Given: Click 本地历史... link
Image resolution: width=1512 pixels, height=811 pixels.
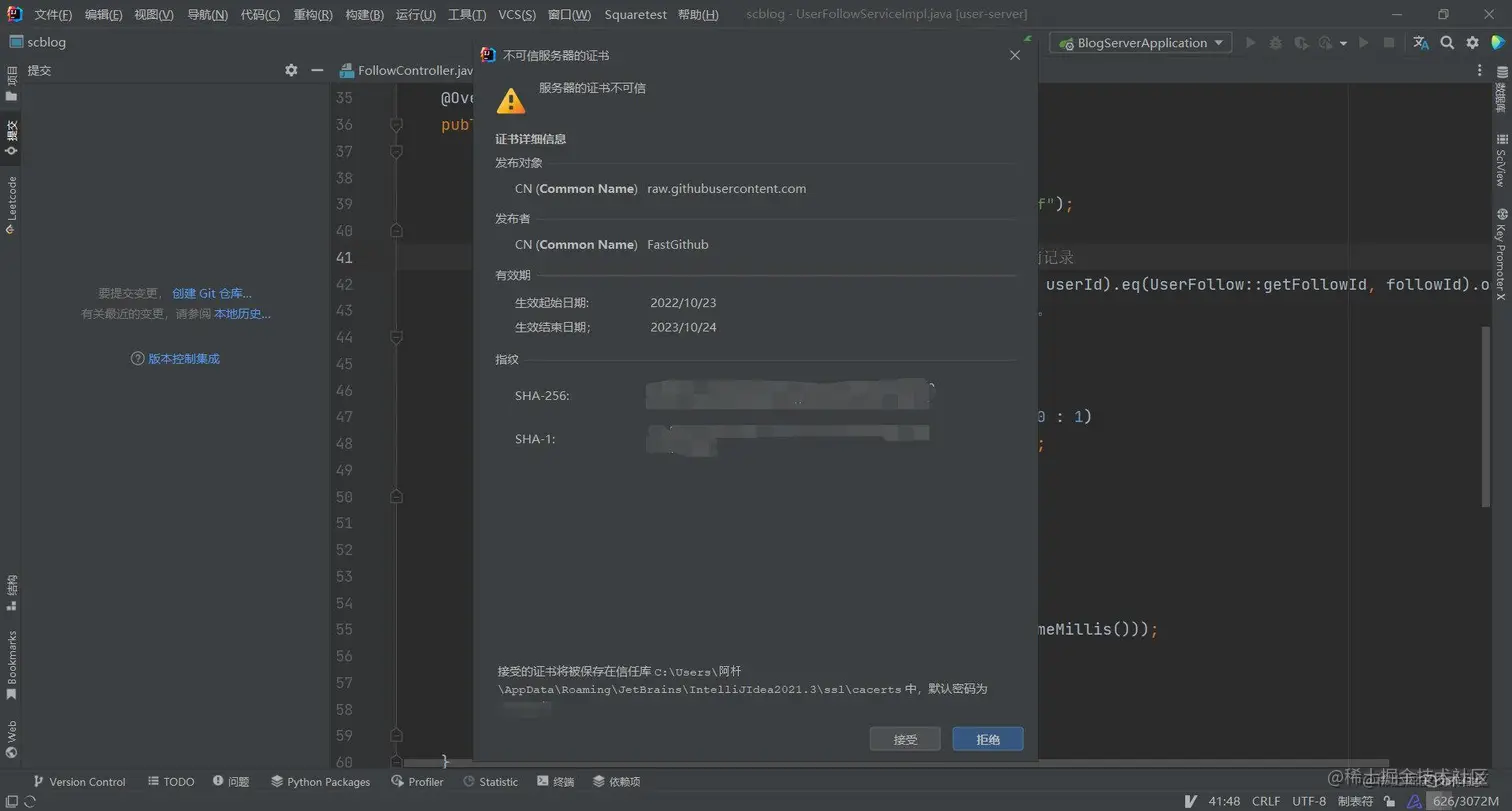Looking at the screenshot, I should 242,314.
